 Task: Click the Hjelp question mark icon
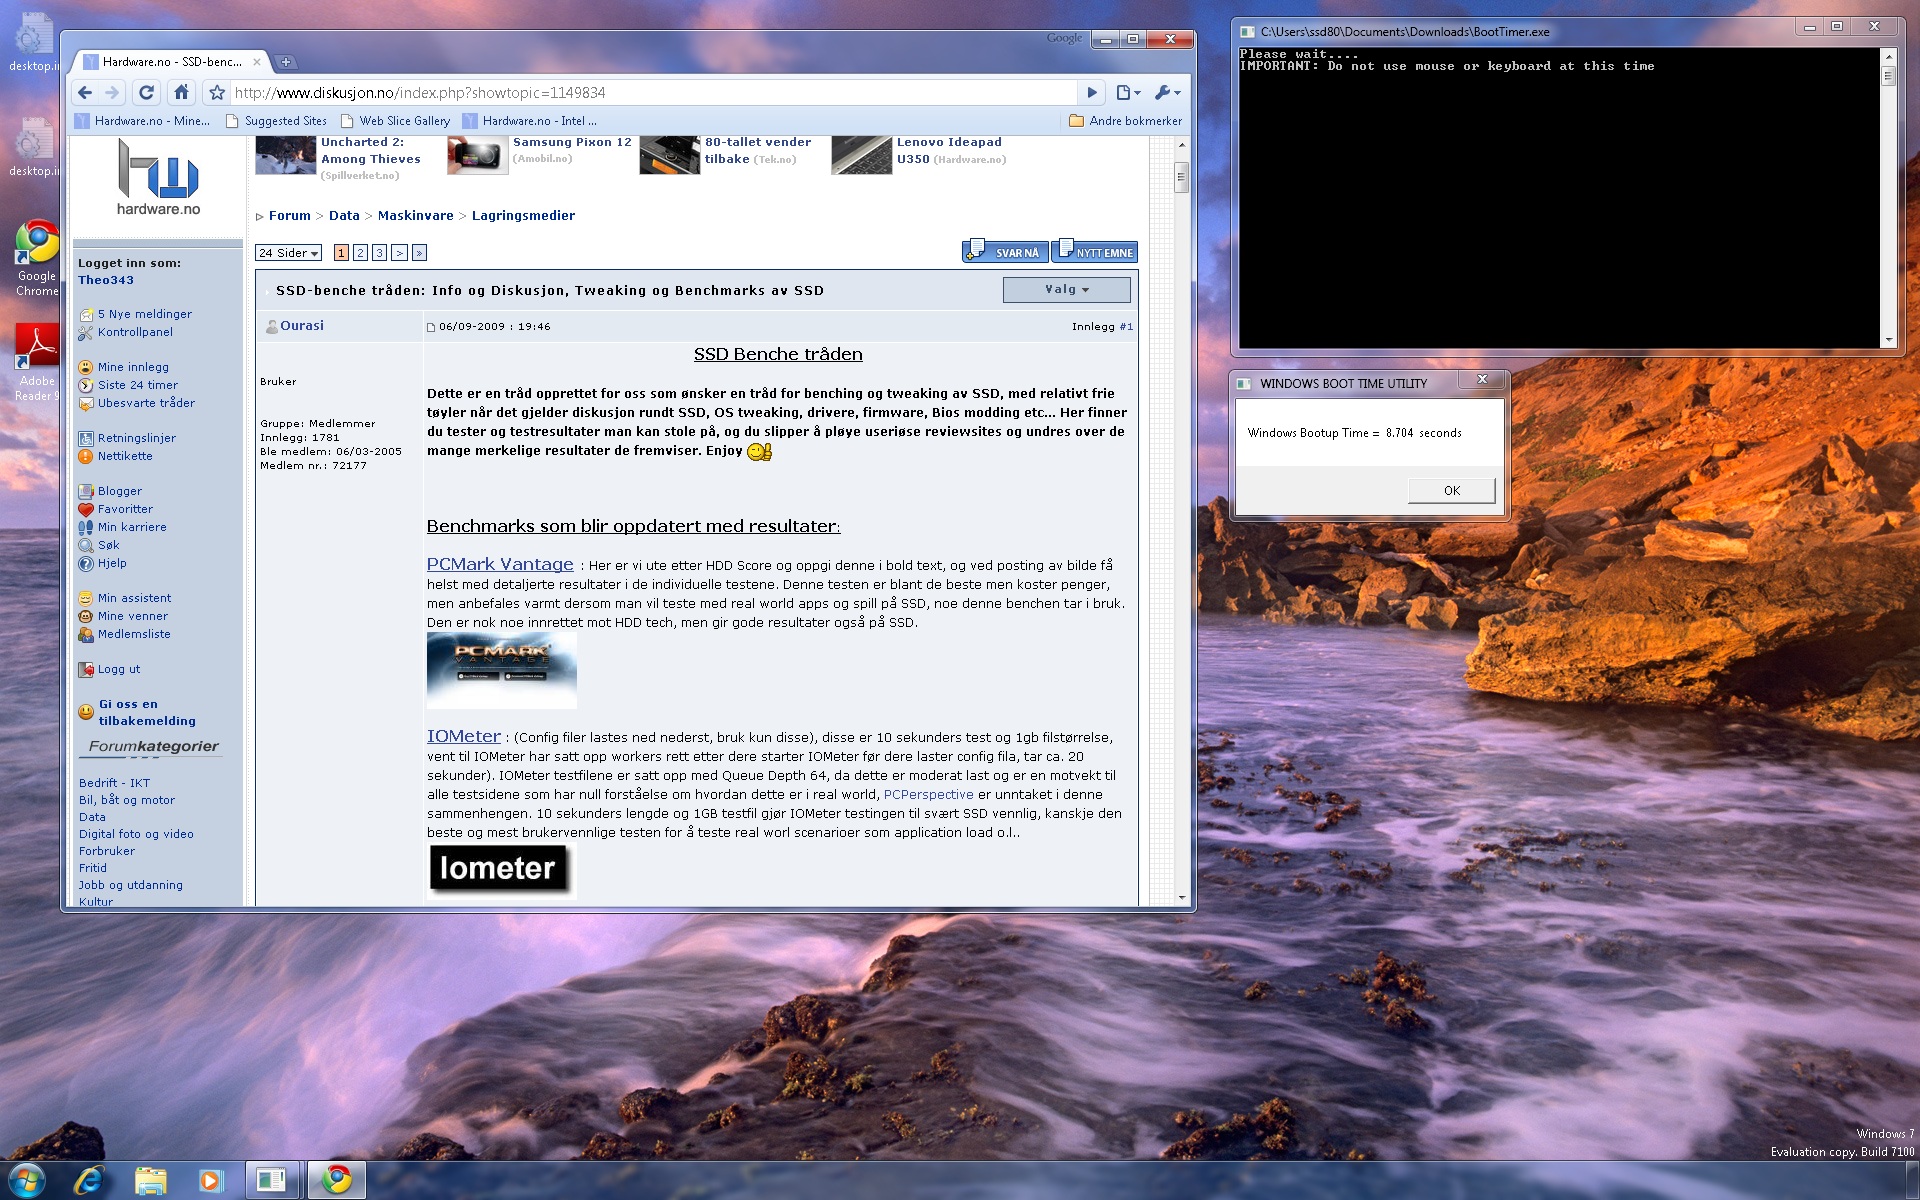[86, 564]
